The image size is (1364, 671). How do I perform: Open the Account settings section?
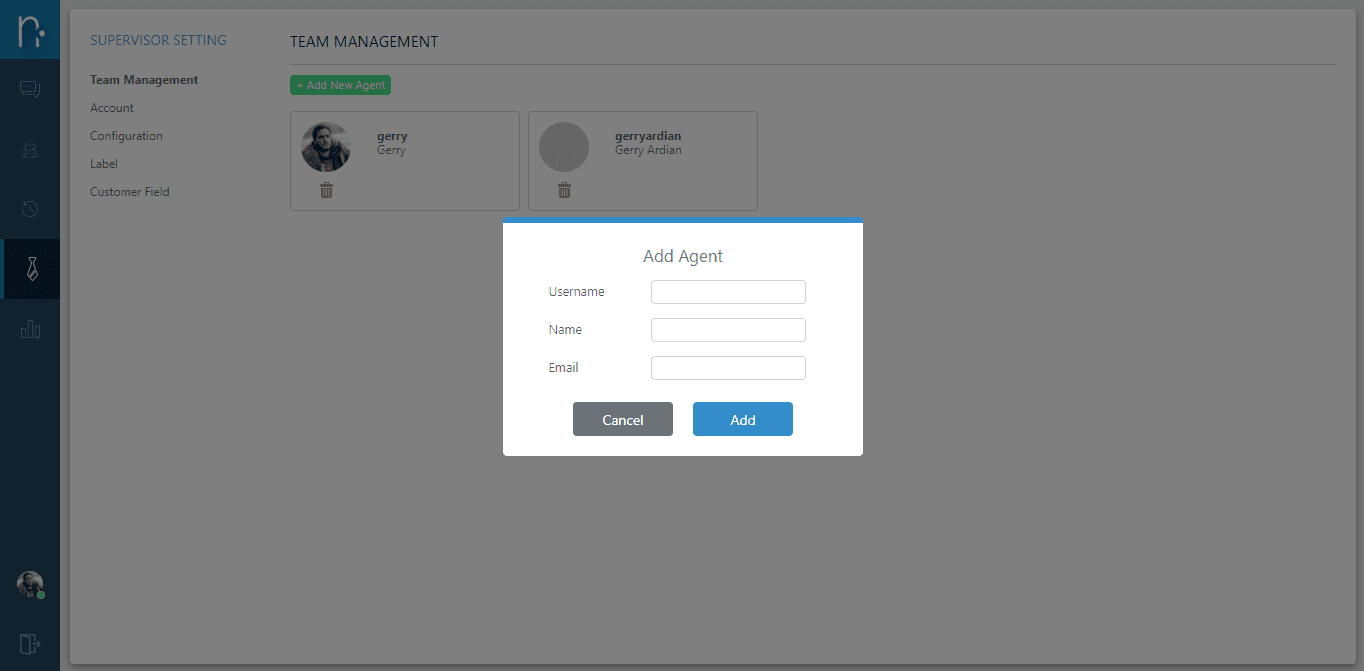[112, 108]
